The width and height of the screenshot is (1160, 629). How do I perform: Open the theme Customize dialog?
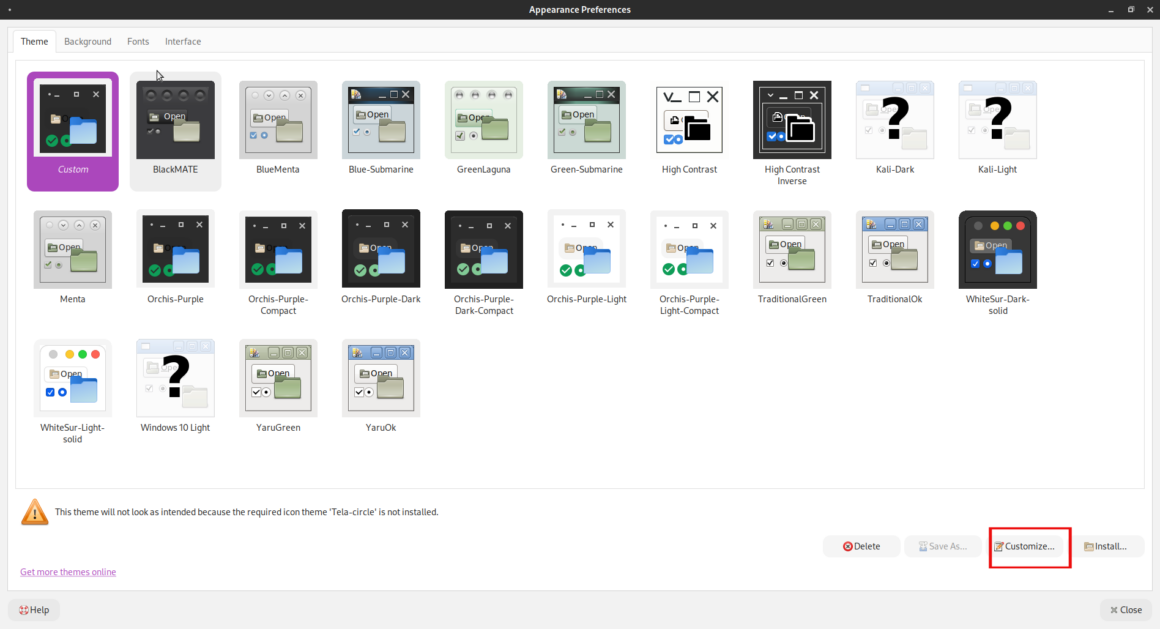point(1029,546)
